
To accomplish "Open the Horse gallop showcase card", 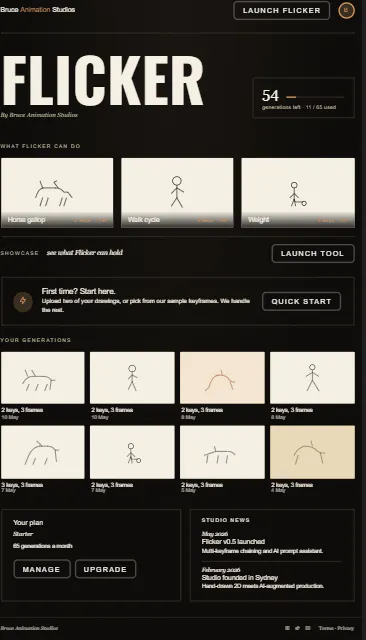I will click(x=57, y=193).
